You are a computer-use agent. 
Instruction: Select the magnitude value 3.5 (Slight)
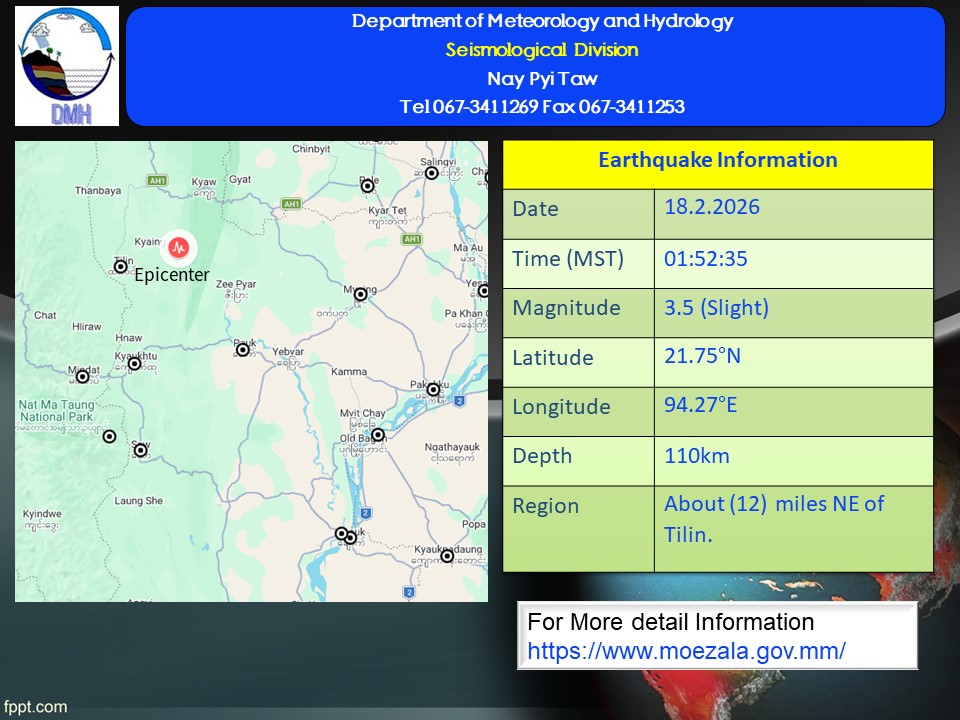(716, 308)
